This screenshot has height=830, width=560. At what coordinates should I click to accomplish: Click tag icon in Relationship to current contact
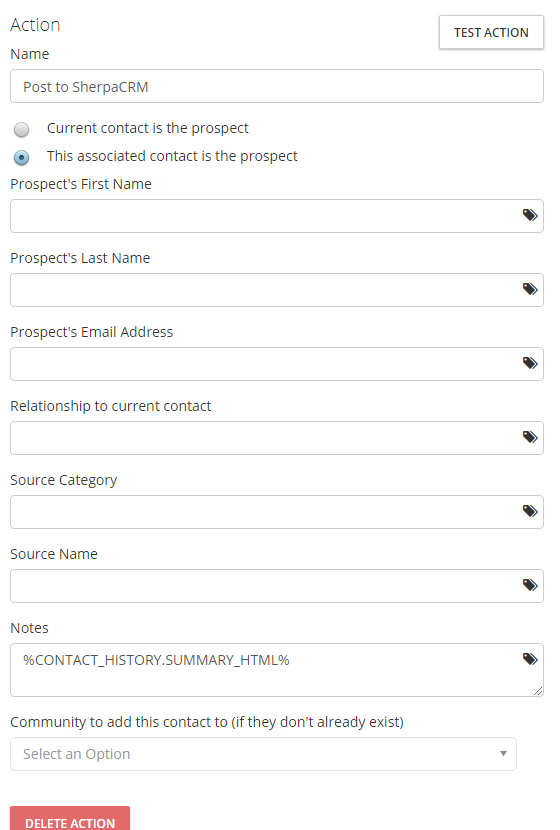530,438
